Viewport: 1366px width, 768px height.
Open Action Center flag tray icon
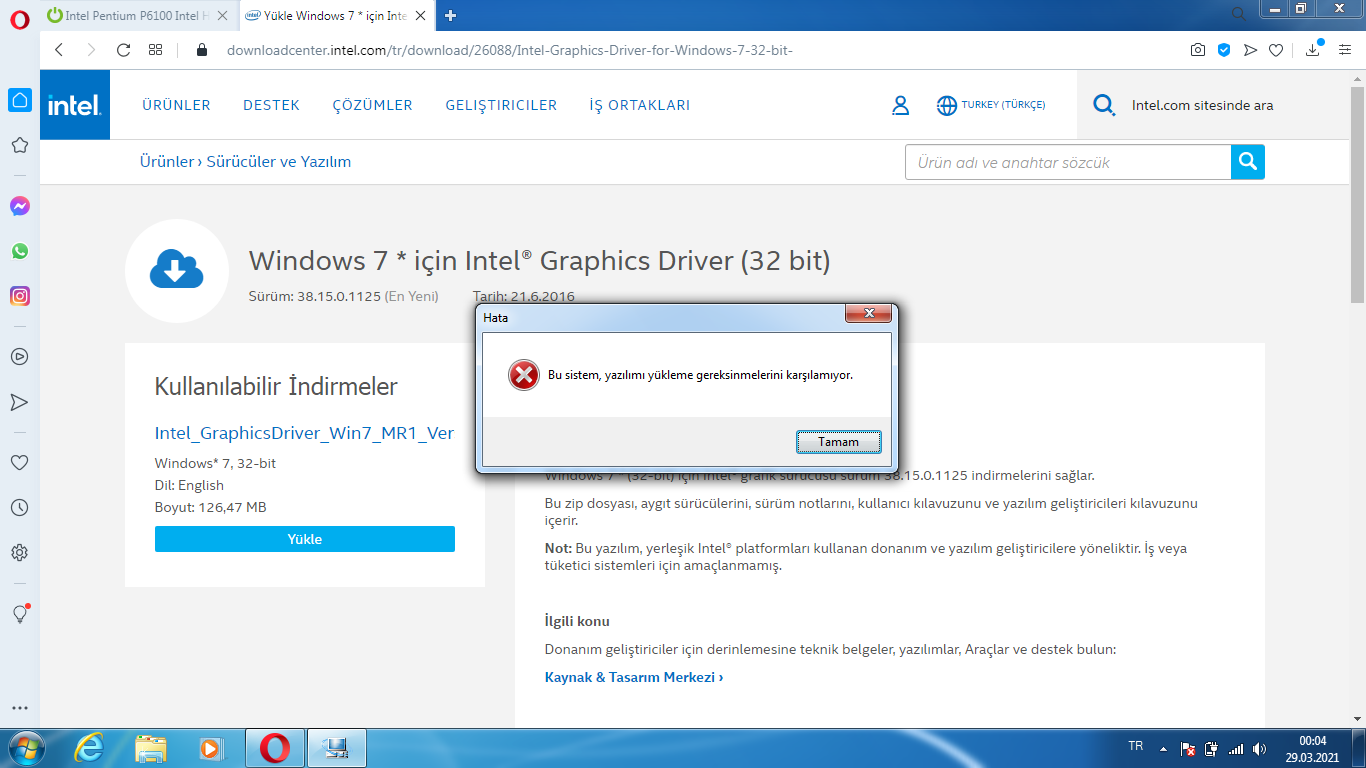(x=1188, y=748)
